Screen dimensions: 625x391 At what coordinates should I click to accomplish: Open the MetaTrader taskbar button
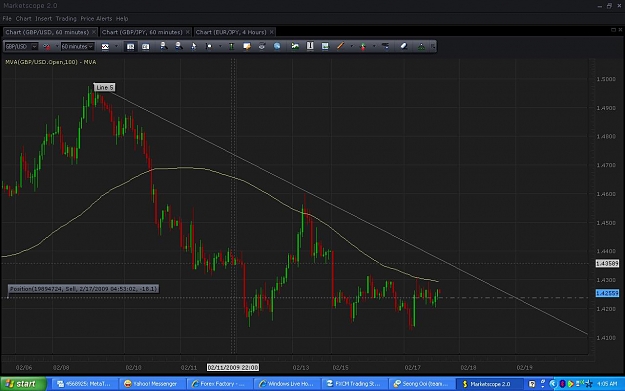[x=85, y=384]
